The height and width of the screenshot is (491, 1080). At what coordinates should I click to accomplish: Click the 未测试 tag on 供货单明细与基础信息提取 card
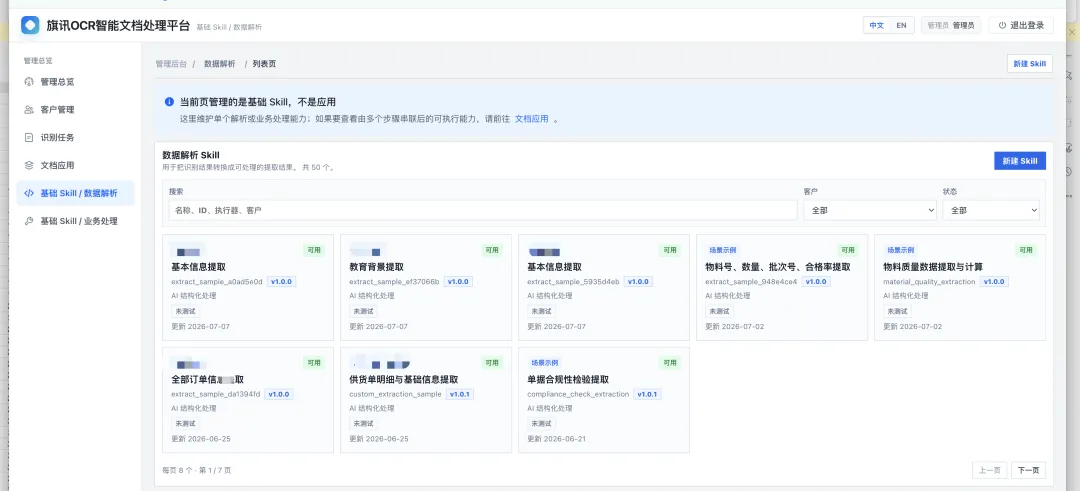pos(362,424)
